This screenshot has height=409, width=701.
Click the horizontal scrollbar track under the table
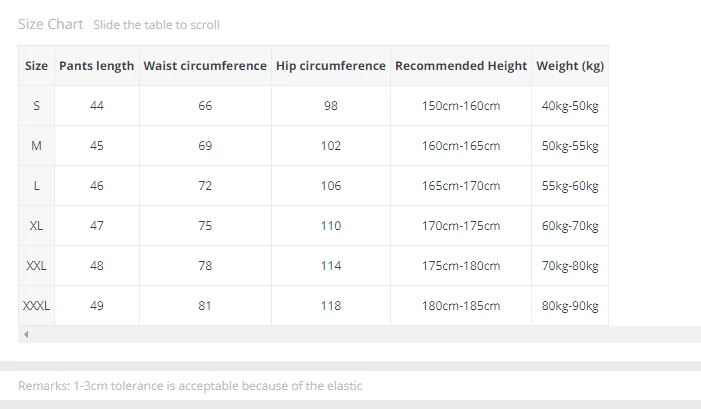[x=359, y=334]
